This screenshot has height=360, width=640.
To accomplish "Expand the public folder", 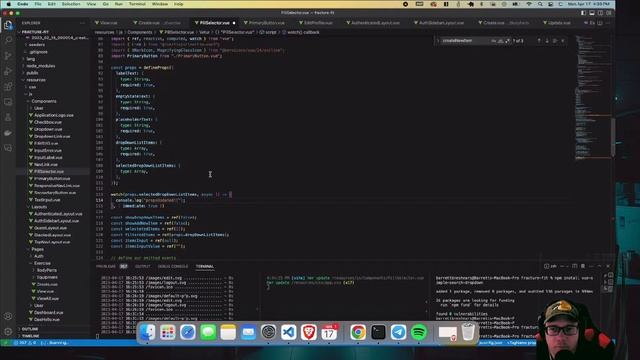I will pyautogui.click(x=32, y=73).
